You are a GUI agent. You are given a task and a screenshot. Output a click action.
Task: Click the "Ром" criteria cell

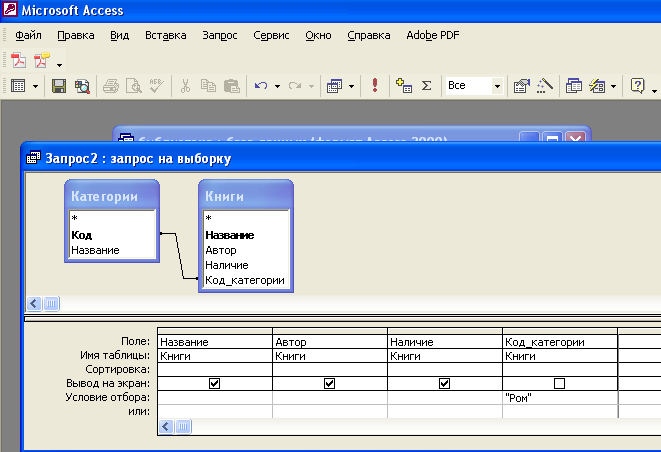tap(560, 398)
